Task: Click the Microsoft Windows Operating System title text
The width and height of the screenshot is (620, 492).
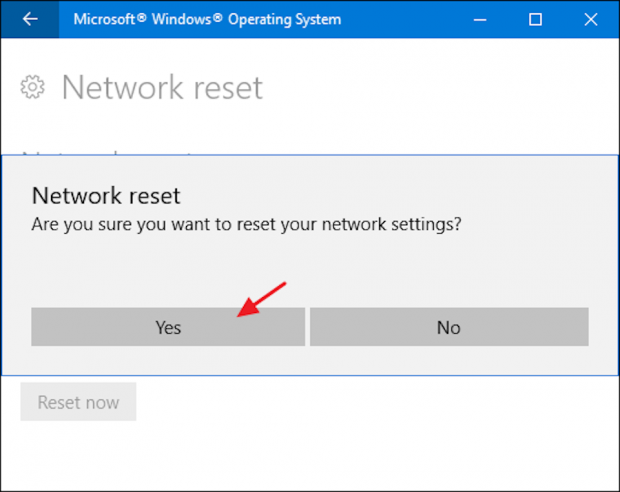Action: click(x=206, y=20)
